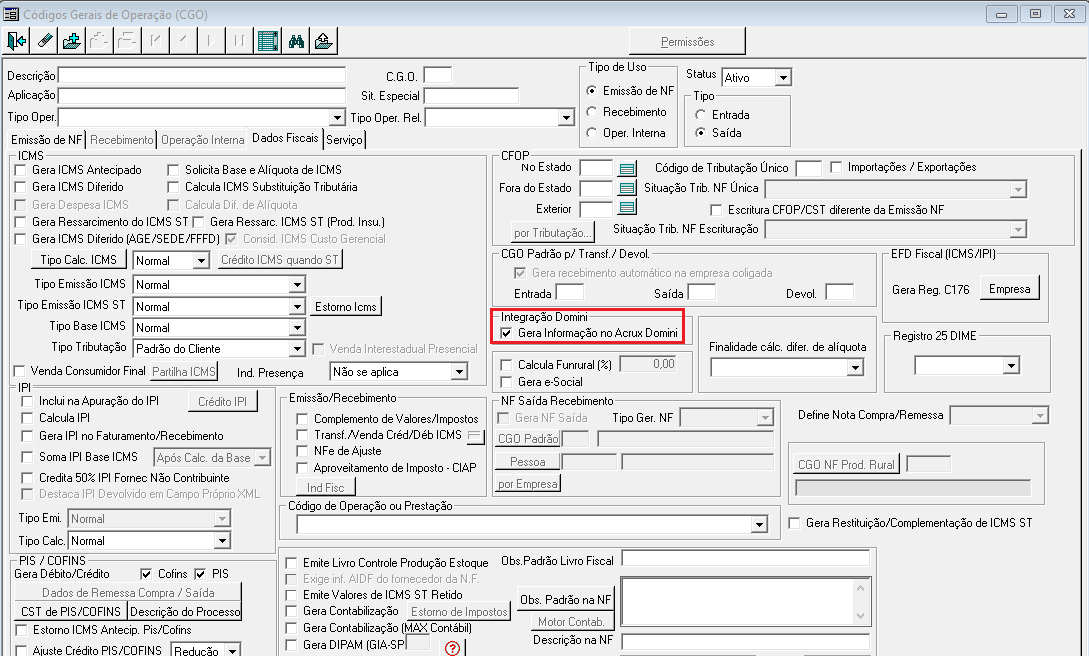Click the Empresa button for Gera Reg. C176
Viewport: 1089px width, 656px height.
click(1010, 289)
